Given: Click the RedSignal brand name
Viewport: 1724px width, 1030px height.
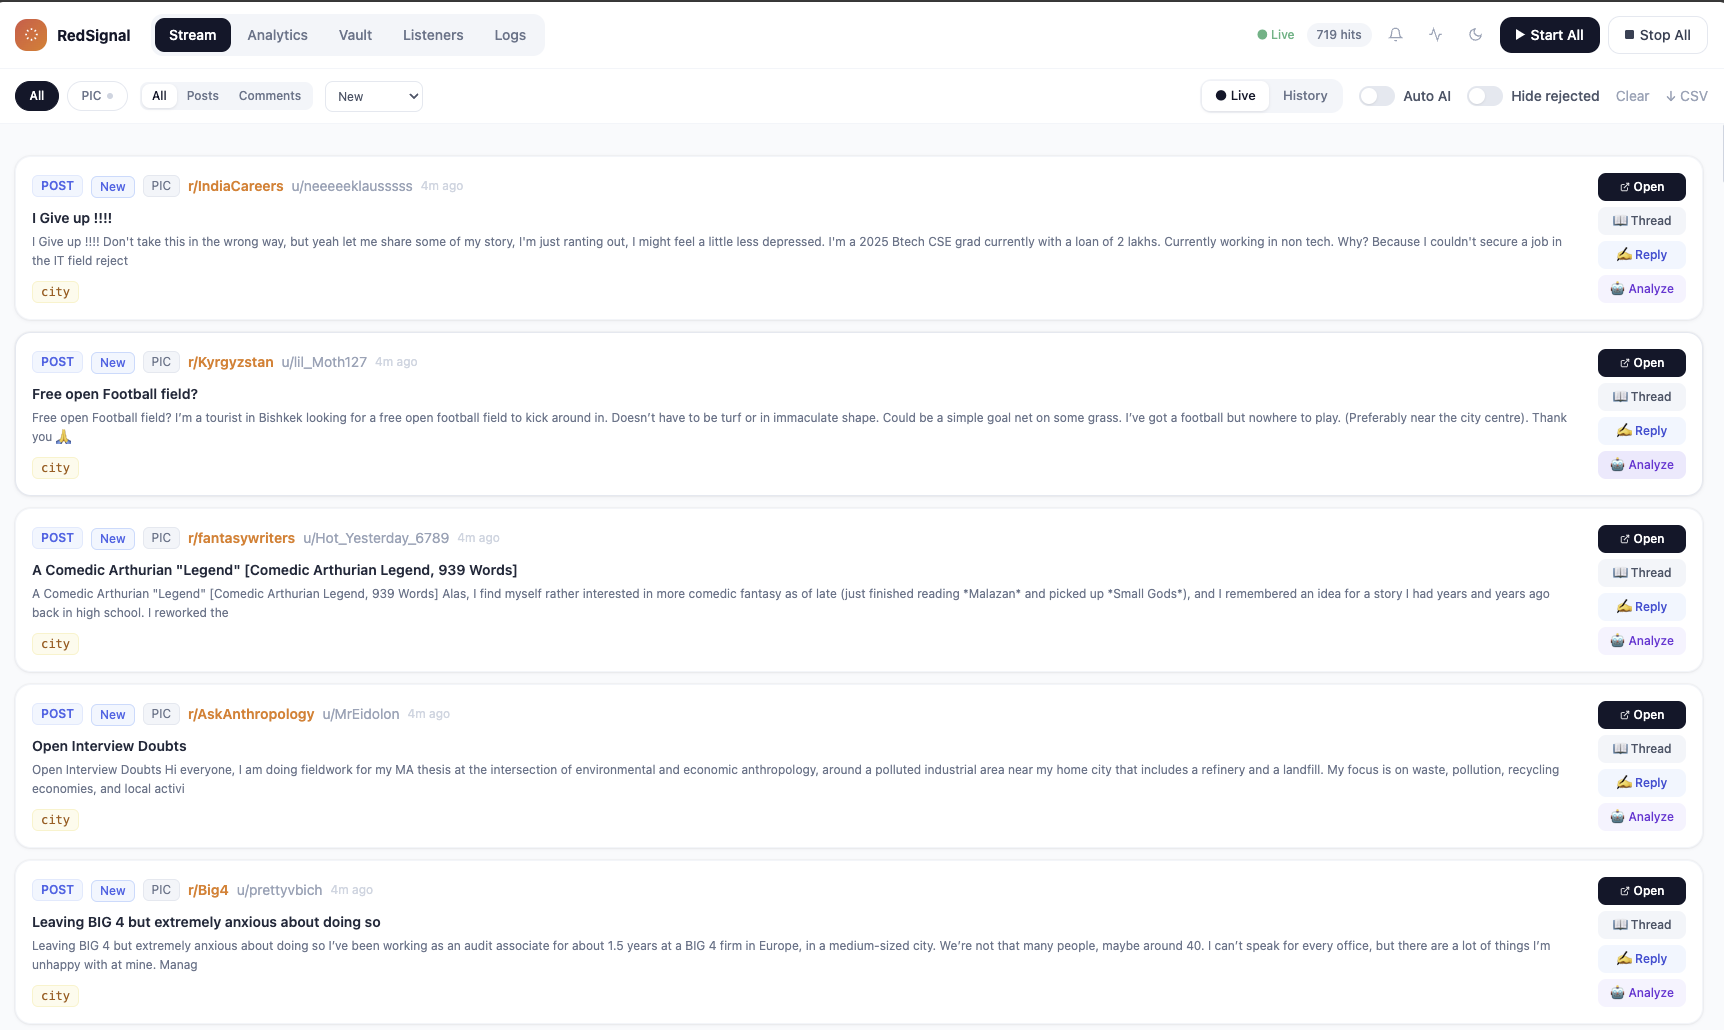Looking at the screenshot, I should (93, 35).
